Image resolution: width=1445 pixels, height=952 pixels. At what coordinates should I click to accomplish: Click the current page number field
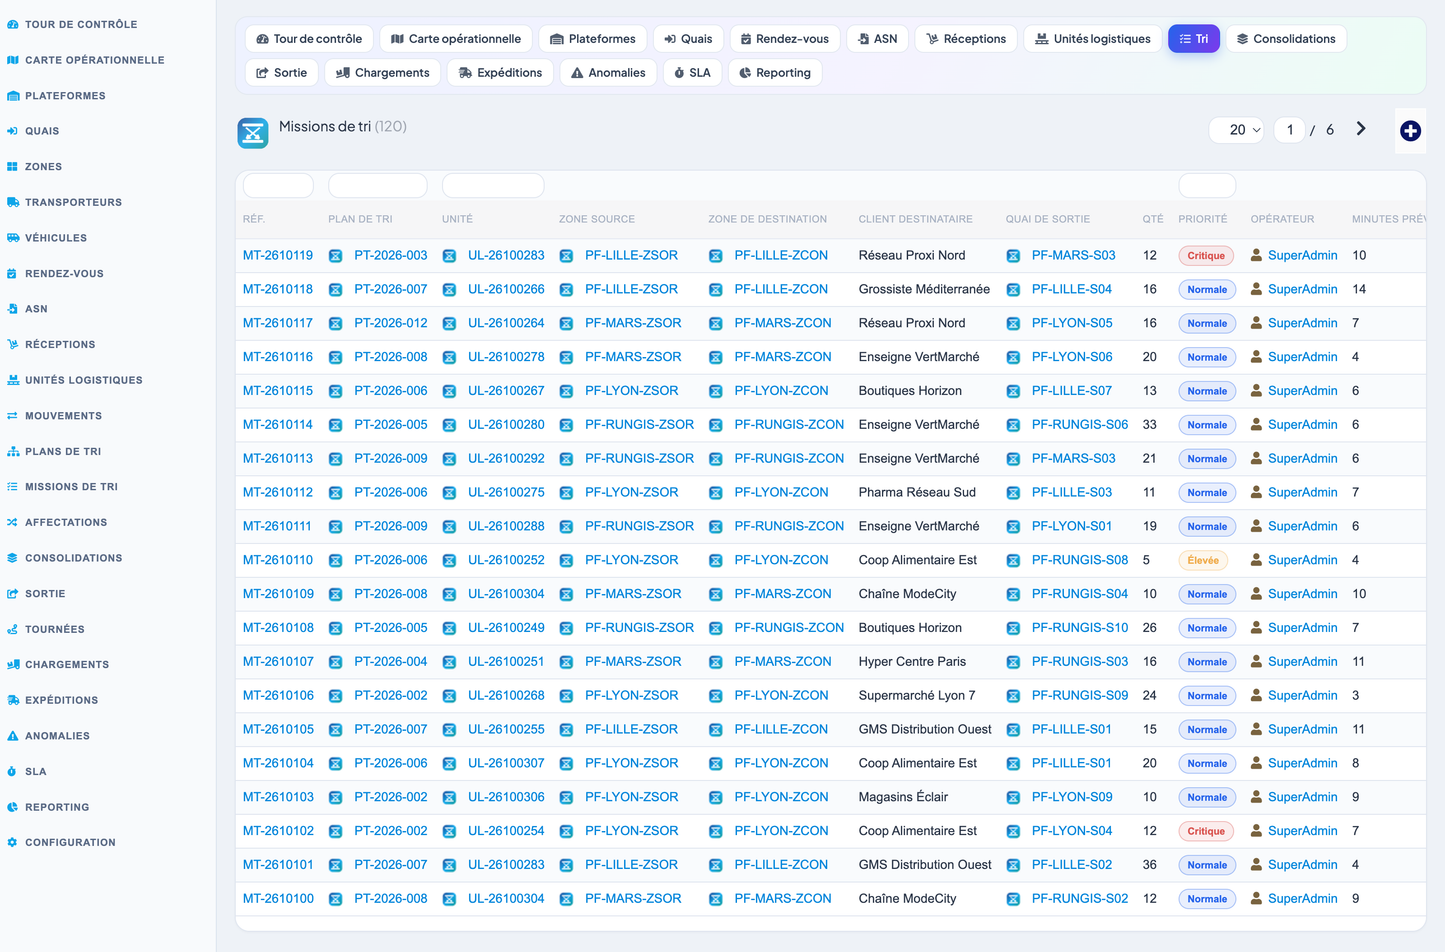1290,130
